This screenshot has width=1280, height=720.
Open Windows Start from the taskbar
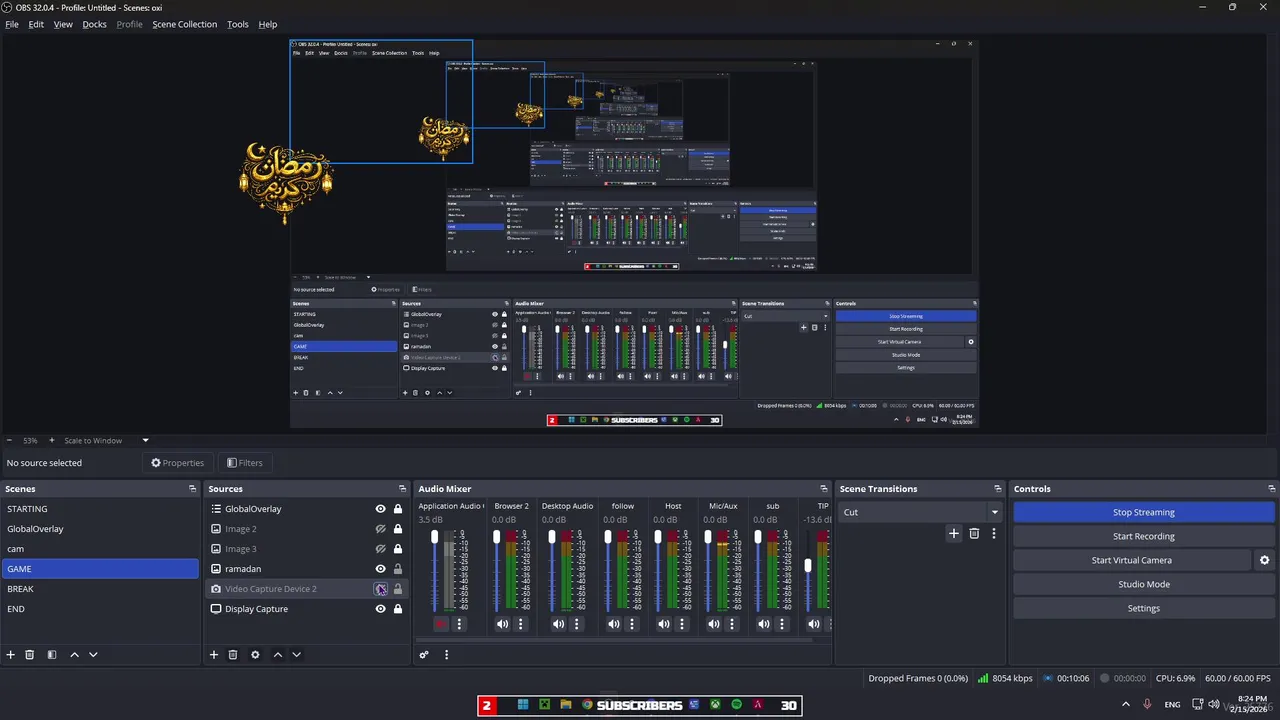pyautogui.click(x=523, y=705)
